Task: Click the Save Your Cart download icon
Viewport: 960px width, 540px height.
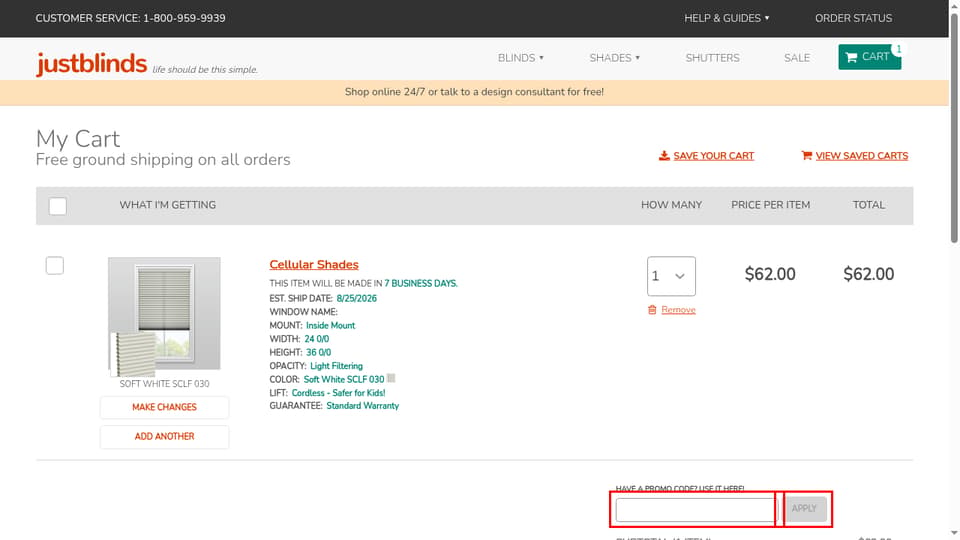Action: 664,156
